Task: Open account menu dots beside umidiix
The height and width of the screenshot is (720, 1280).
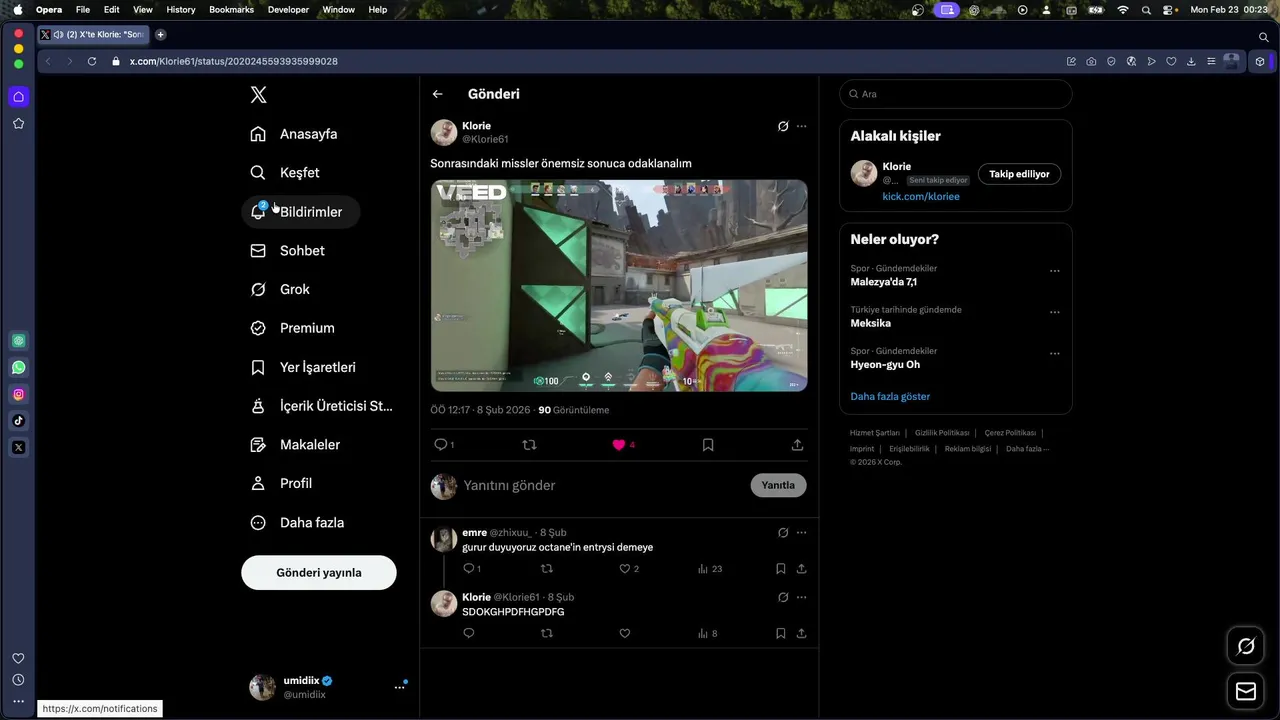Action: click(399, 687)
